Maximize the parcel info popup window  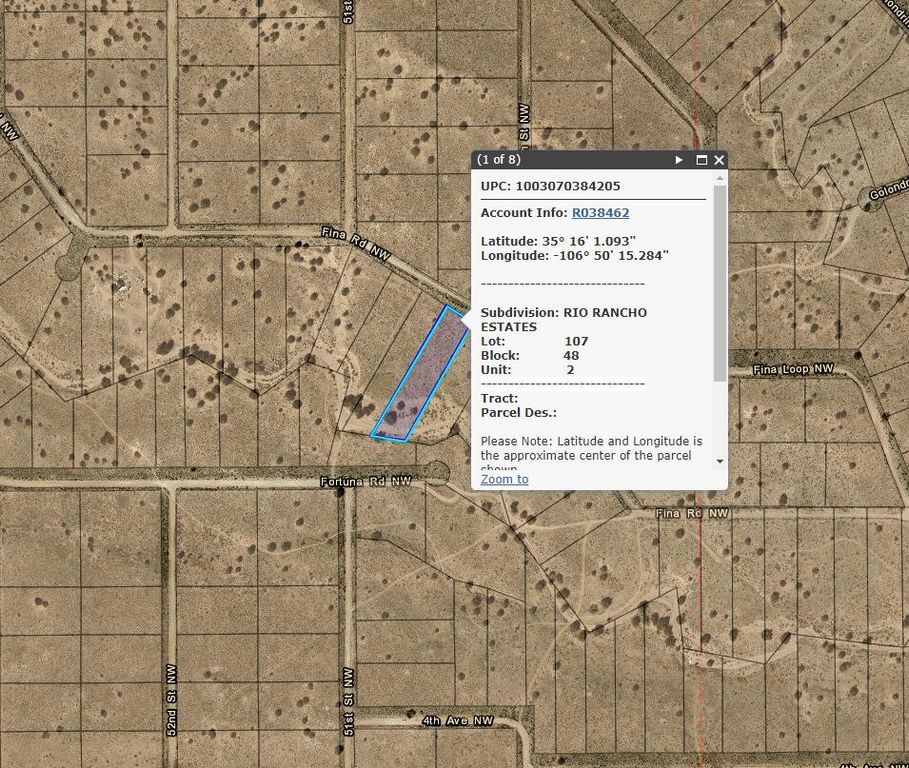coord(703,159)
